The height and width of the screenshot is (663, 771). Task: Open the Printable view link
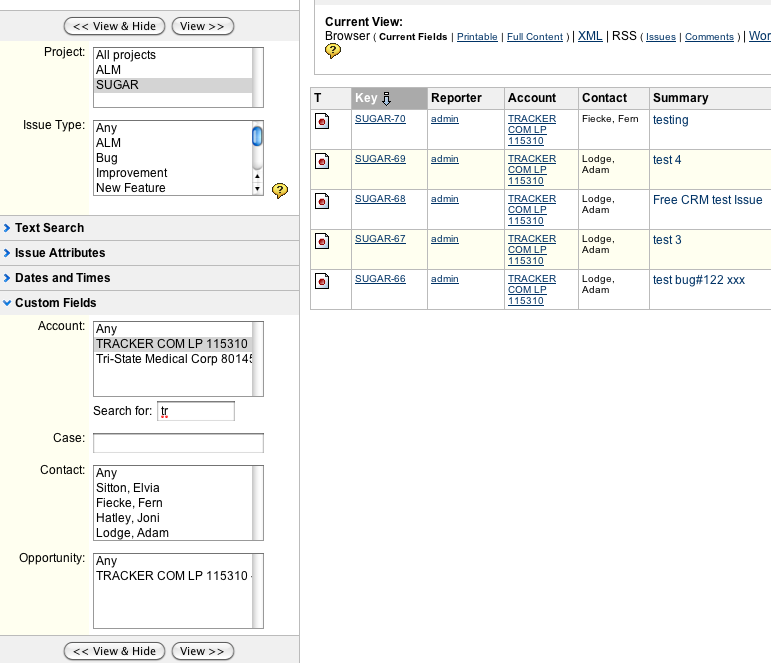click(477, 37)
